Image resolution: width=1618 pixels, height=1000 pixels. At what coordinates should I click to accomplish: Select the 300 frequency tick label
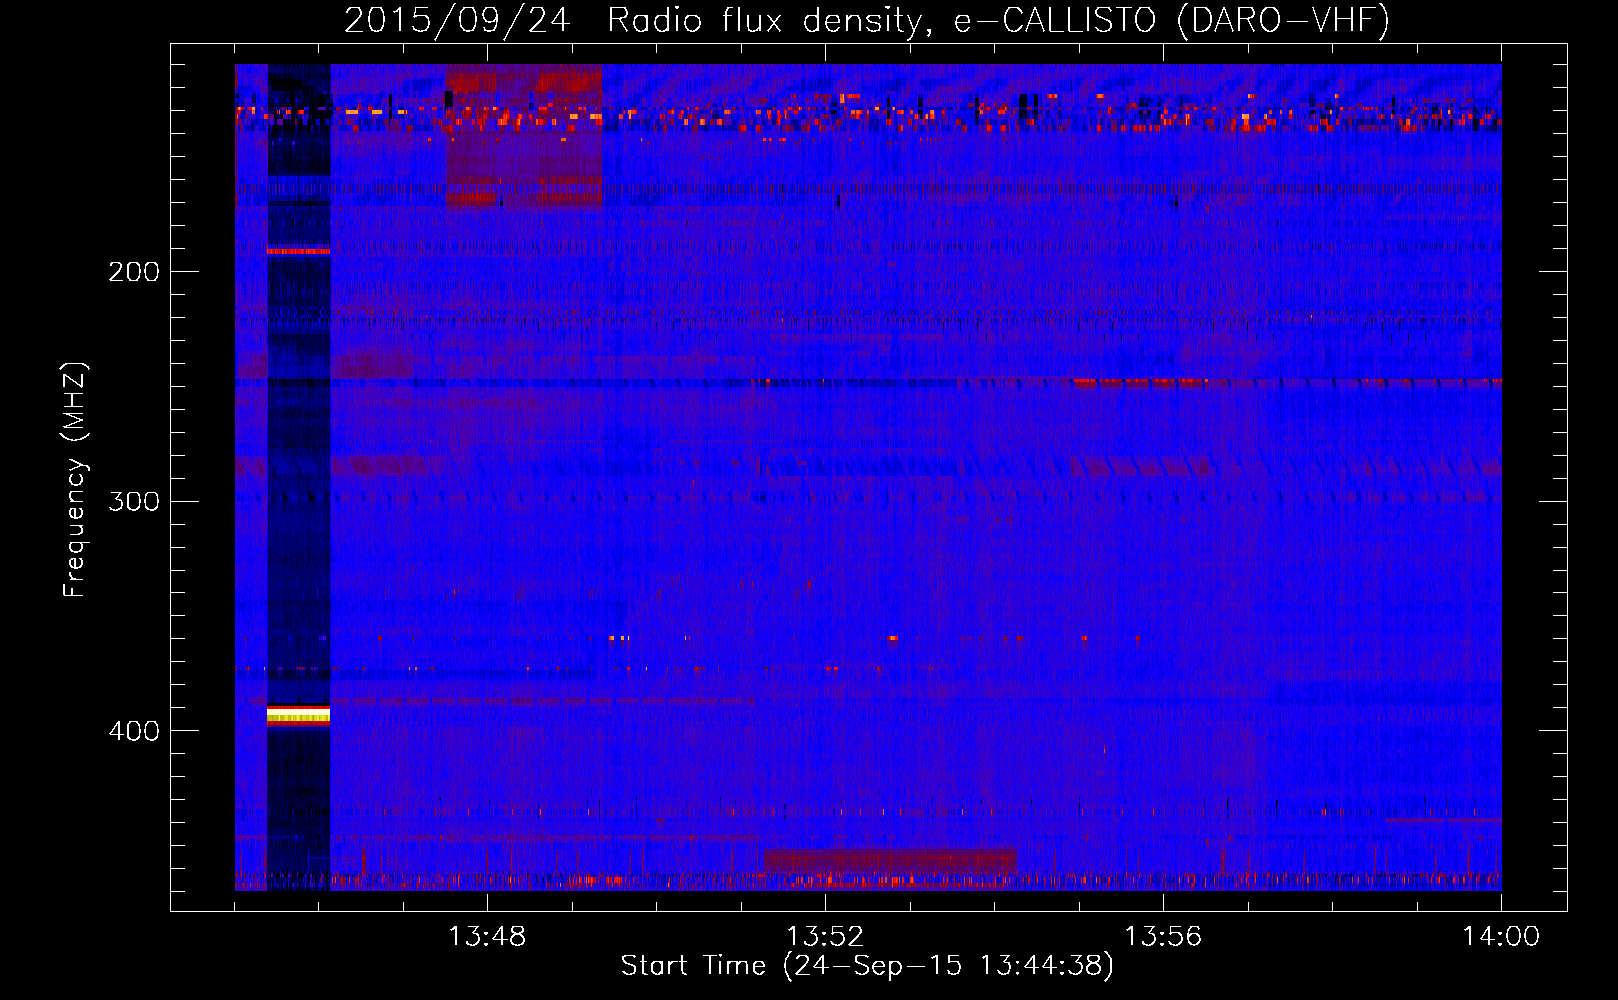click(x=134, y=501)
